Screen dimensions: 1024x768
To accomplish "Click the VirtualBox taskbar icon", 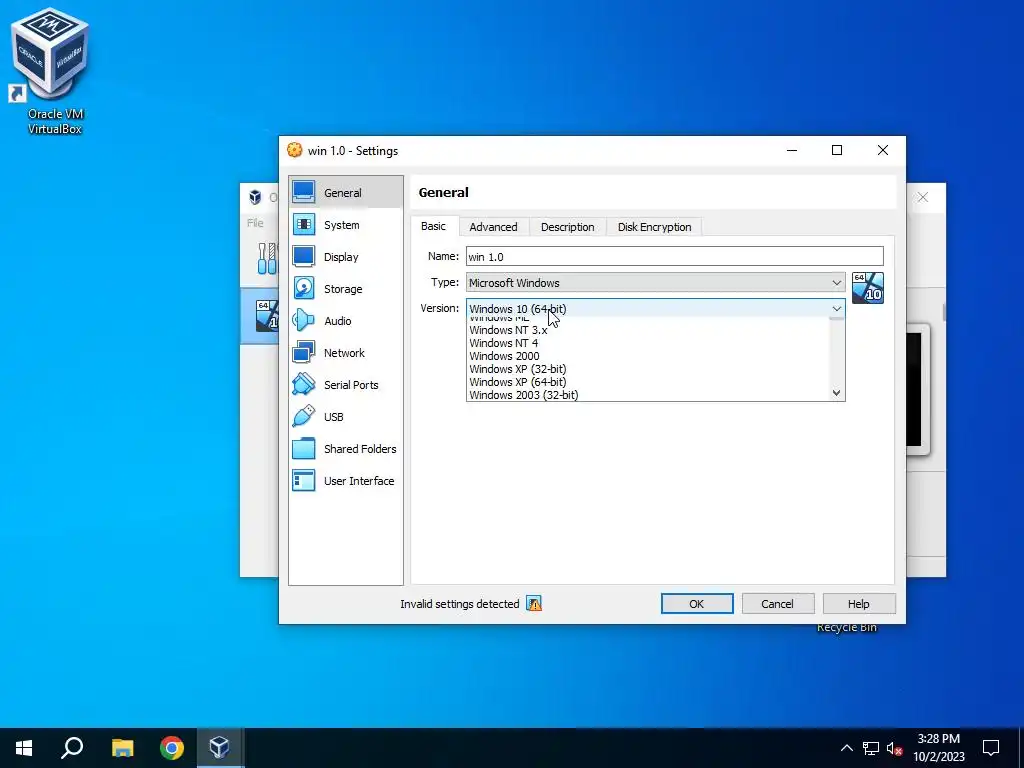I will point(219,748).
